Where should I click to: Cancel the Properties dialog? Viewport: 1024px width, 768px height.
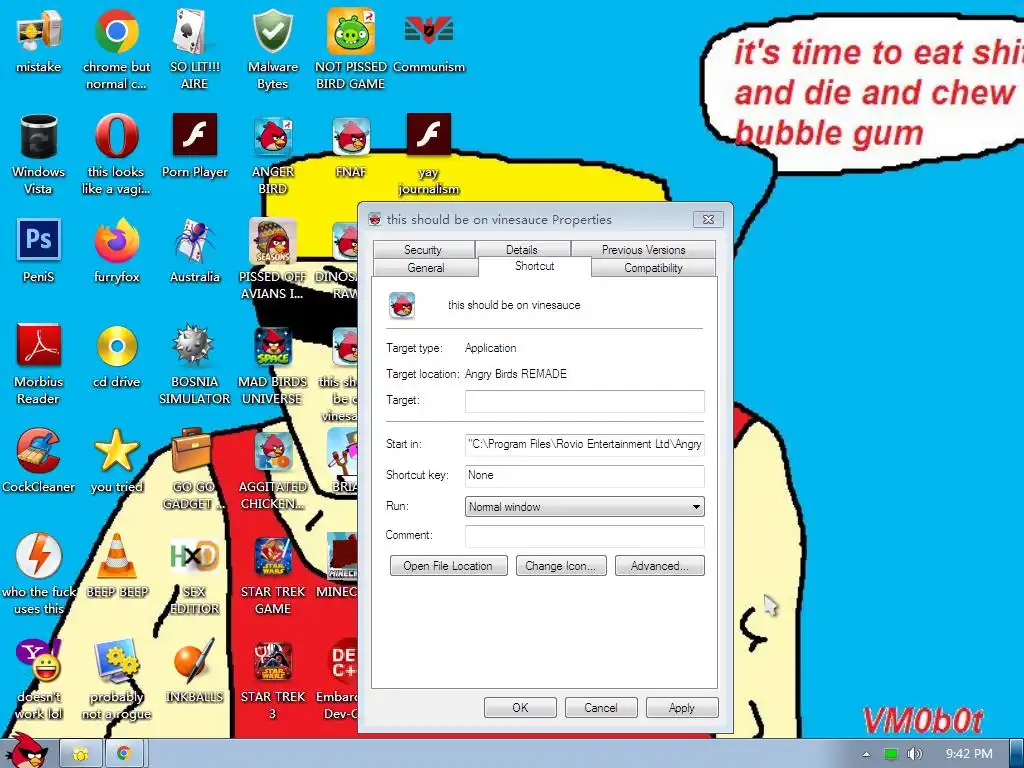pos(601,707)
